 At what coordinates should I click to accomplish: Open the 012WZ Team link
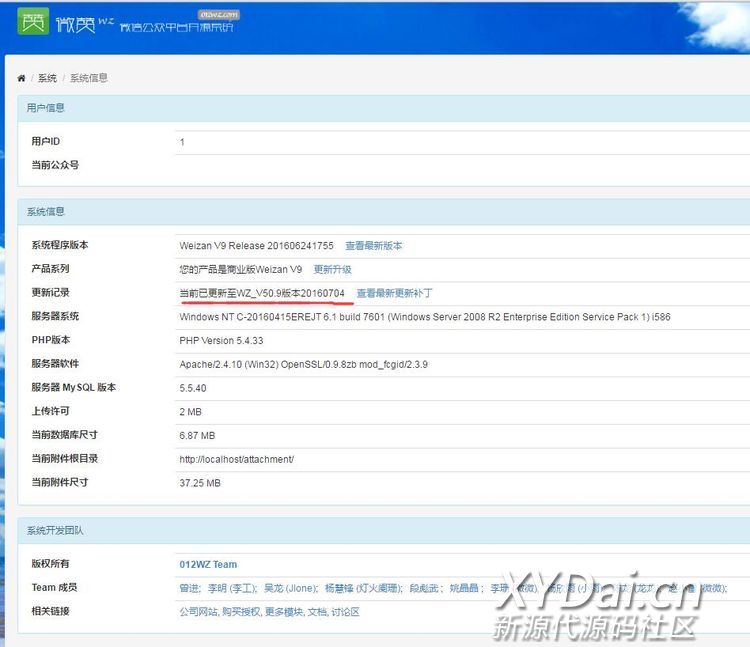(x=208, y=564)
